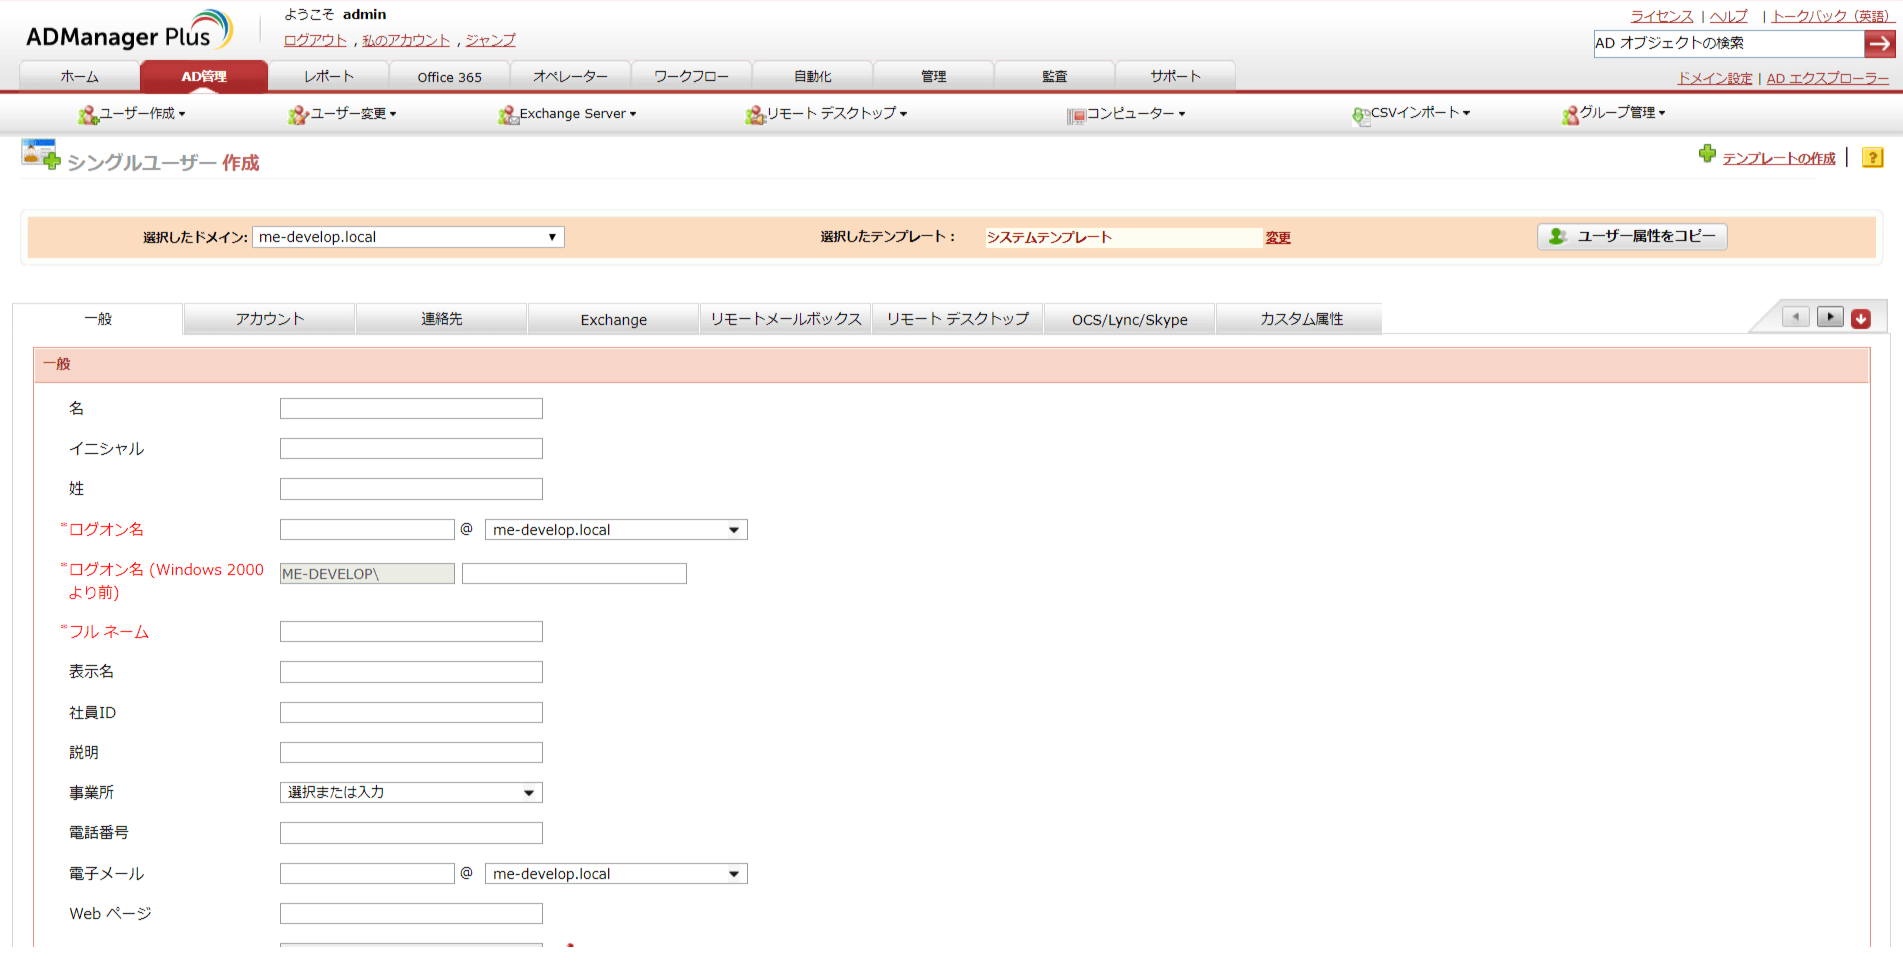Screen dimensions: 1903x977
Task: Select the グループ管理 toolbar icon
Action: [1570, 113]
